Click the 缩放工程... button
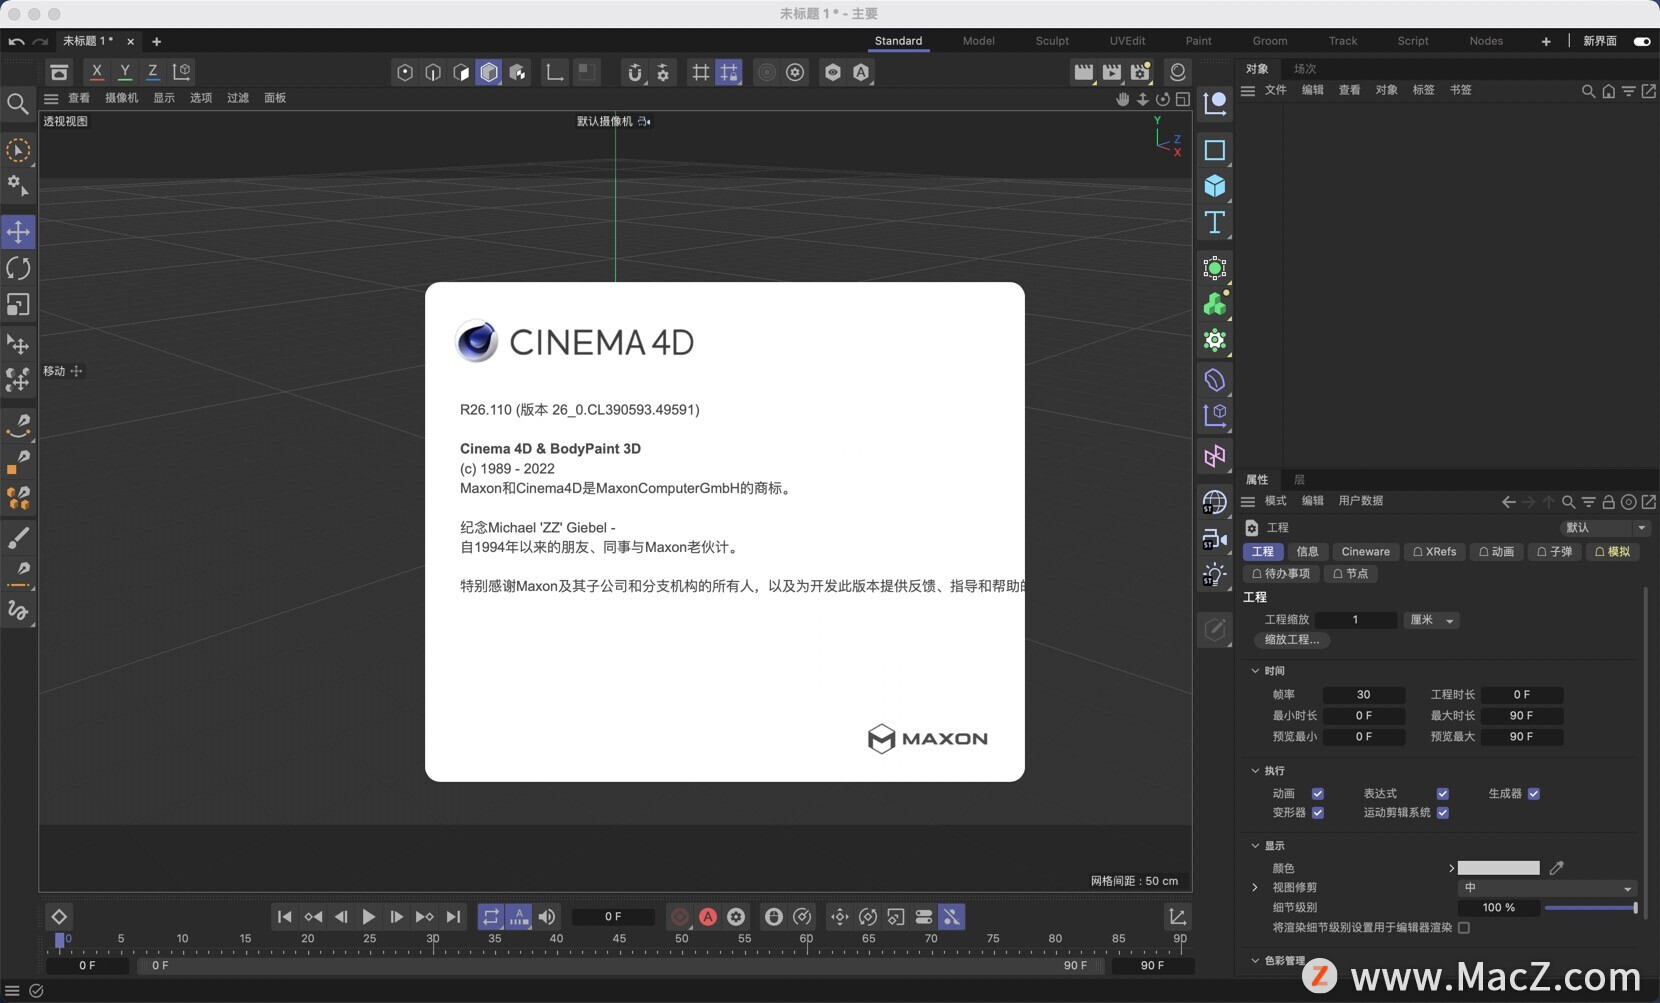The image size is (1660, 1003). click(1291, 640)
